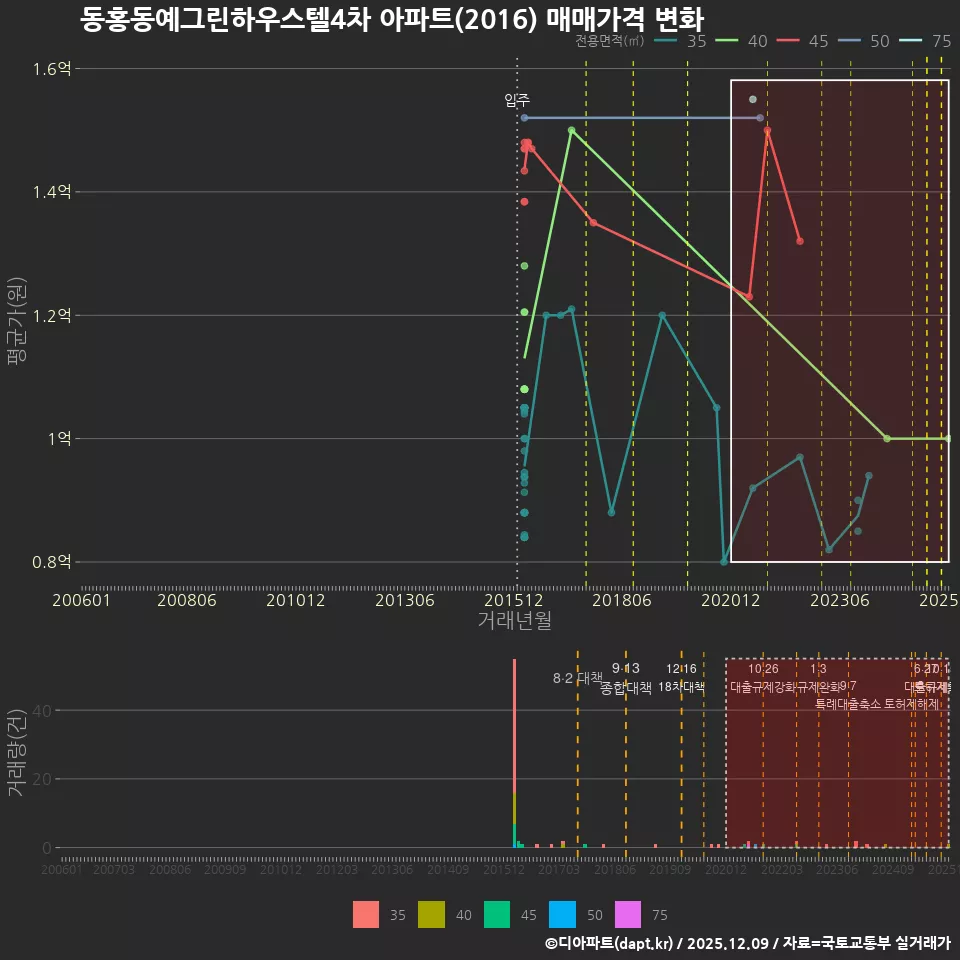This screenshot has height=960, width=960.
Task: Select the red 45㎡ line icon in legend
Action: point(787,42)
